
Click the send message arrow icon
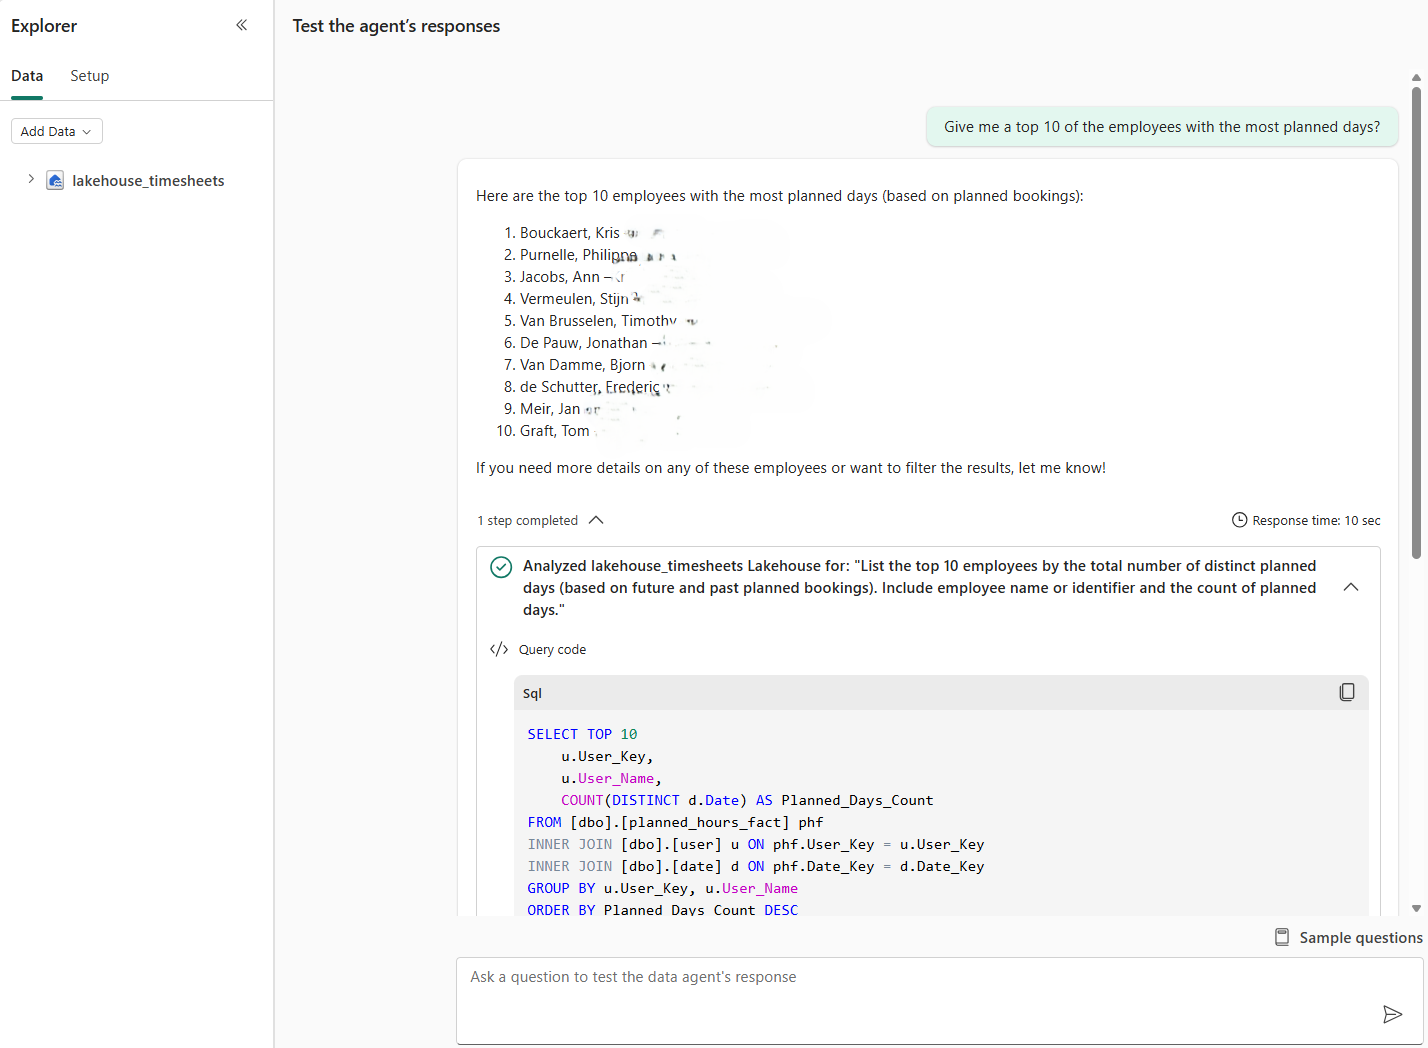(1391, 1014)
